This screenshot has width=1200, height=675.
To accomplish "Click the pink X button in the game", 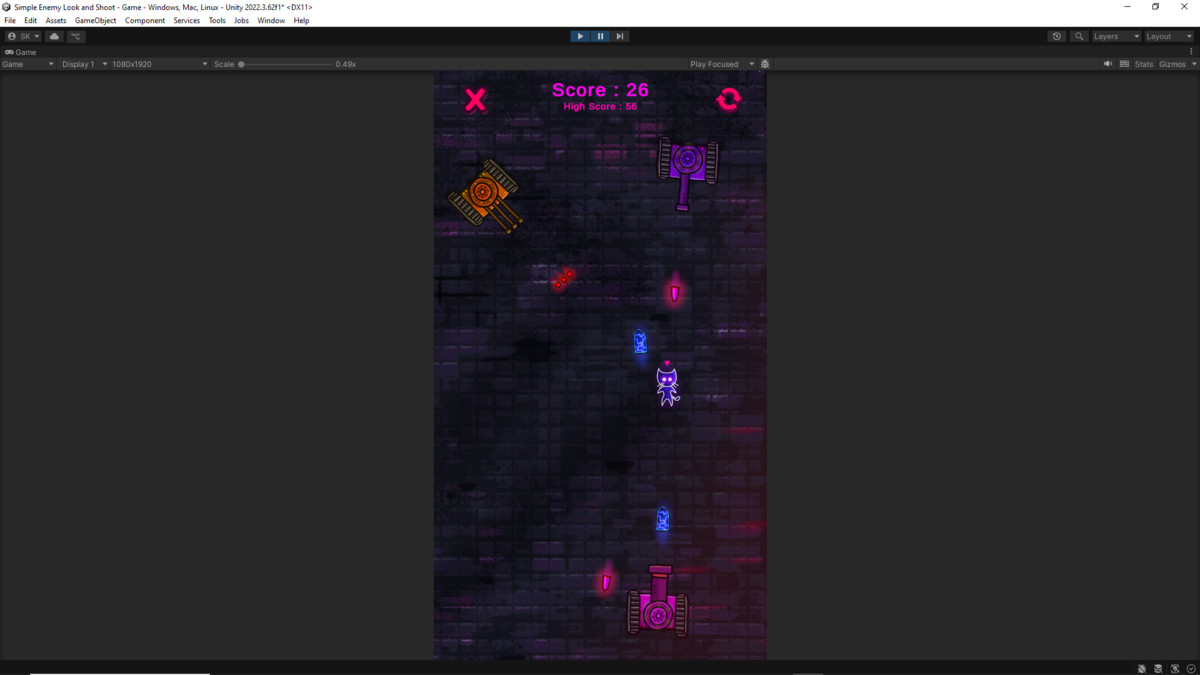I will click(x=475, y=98).
